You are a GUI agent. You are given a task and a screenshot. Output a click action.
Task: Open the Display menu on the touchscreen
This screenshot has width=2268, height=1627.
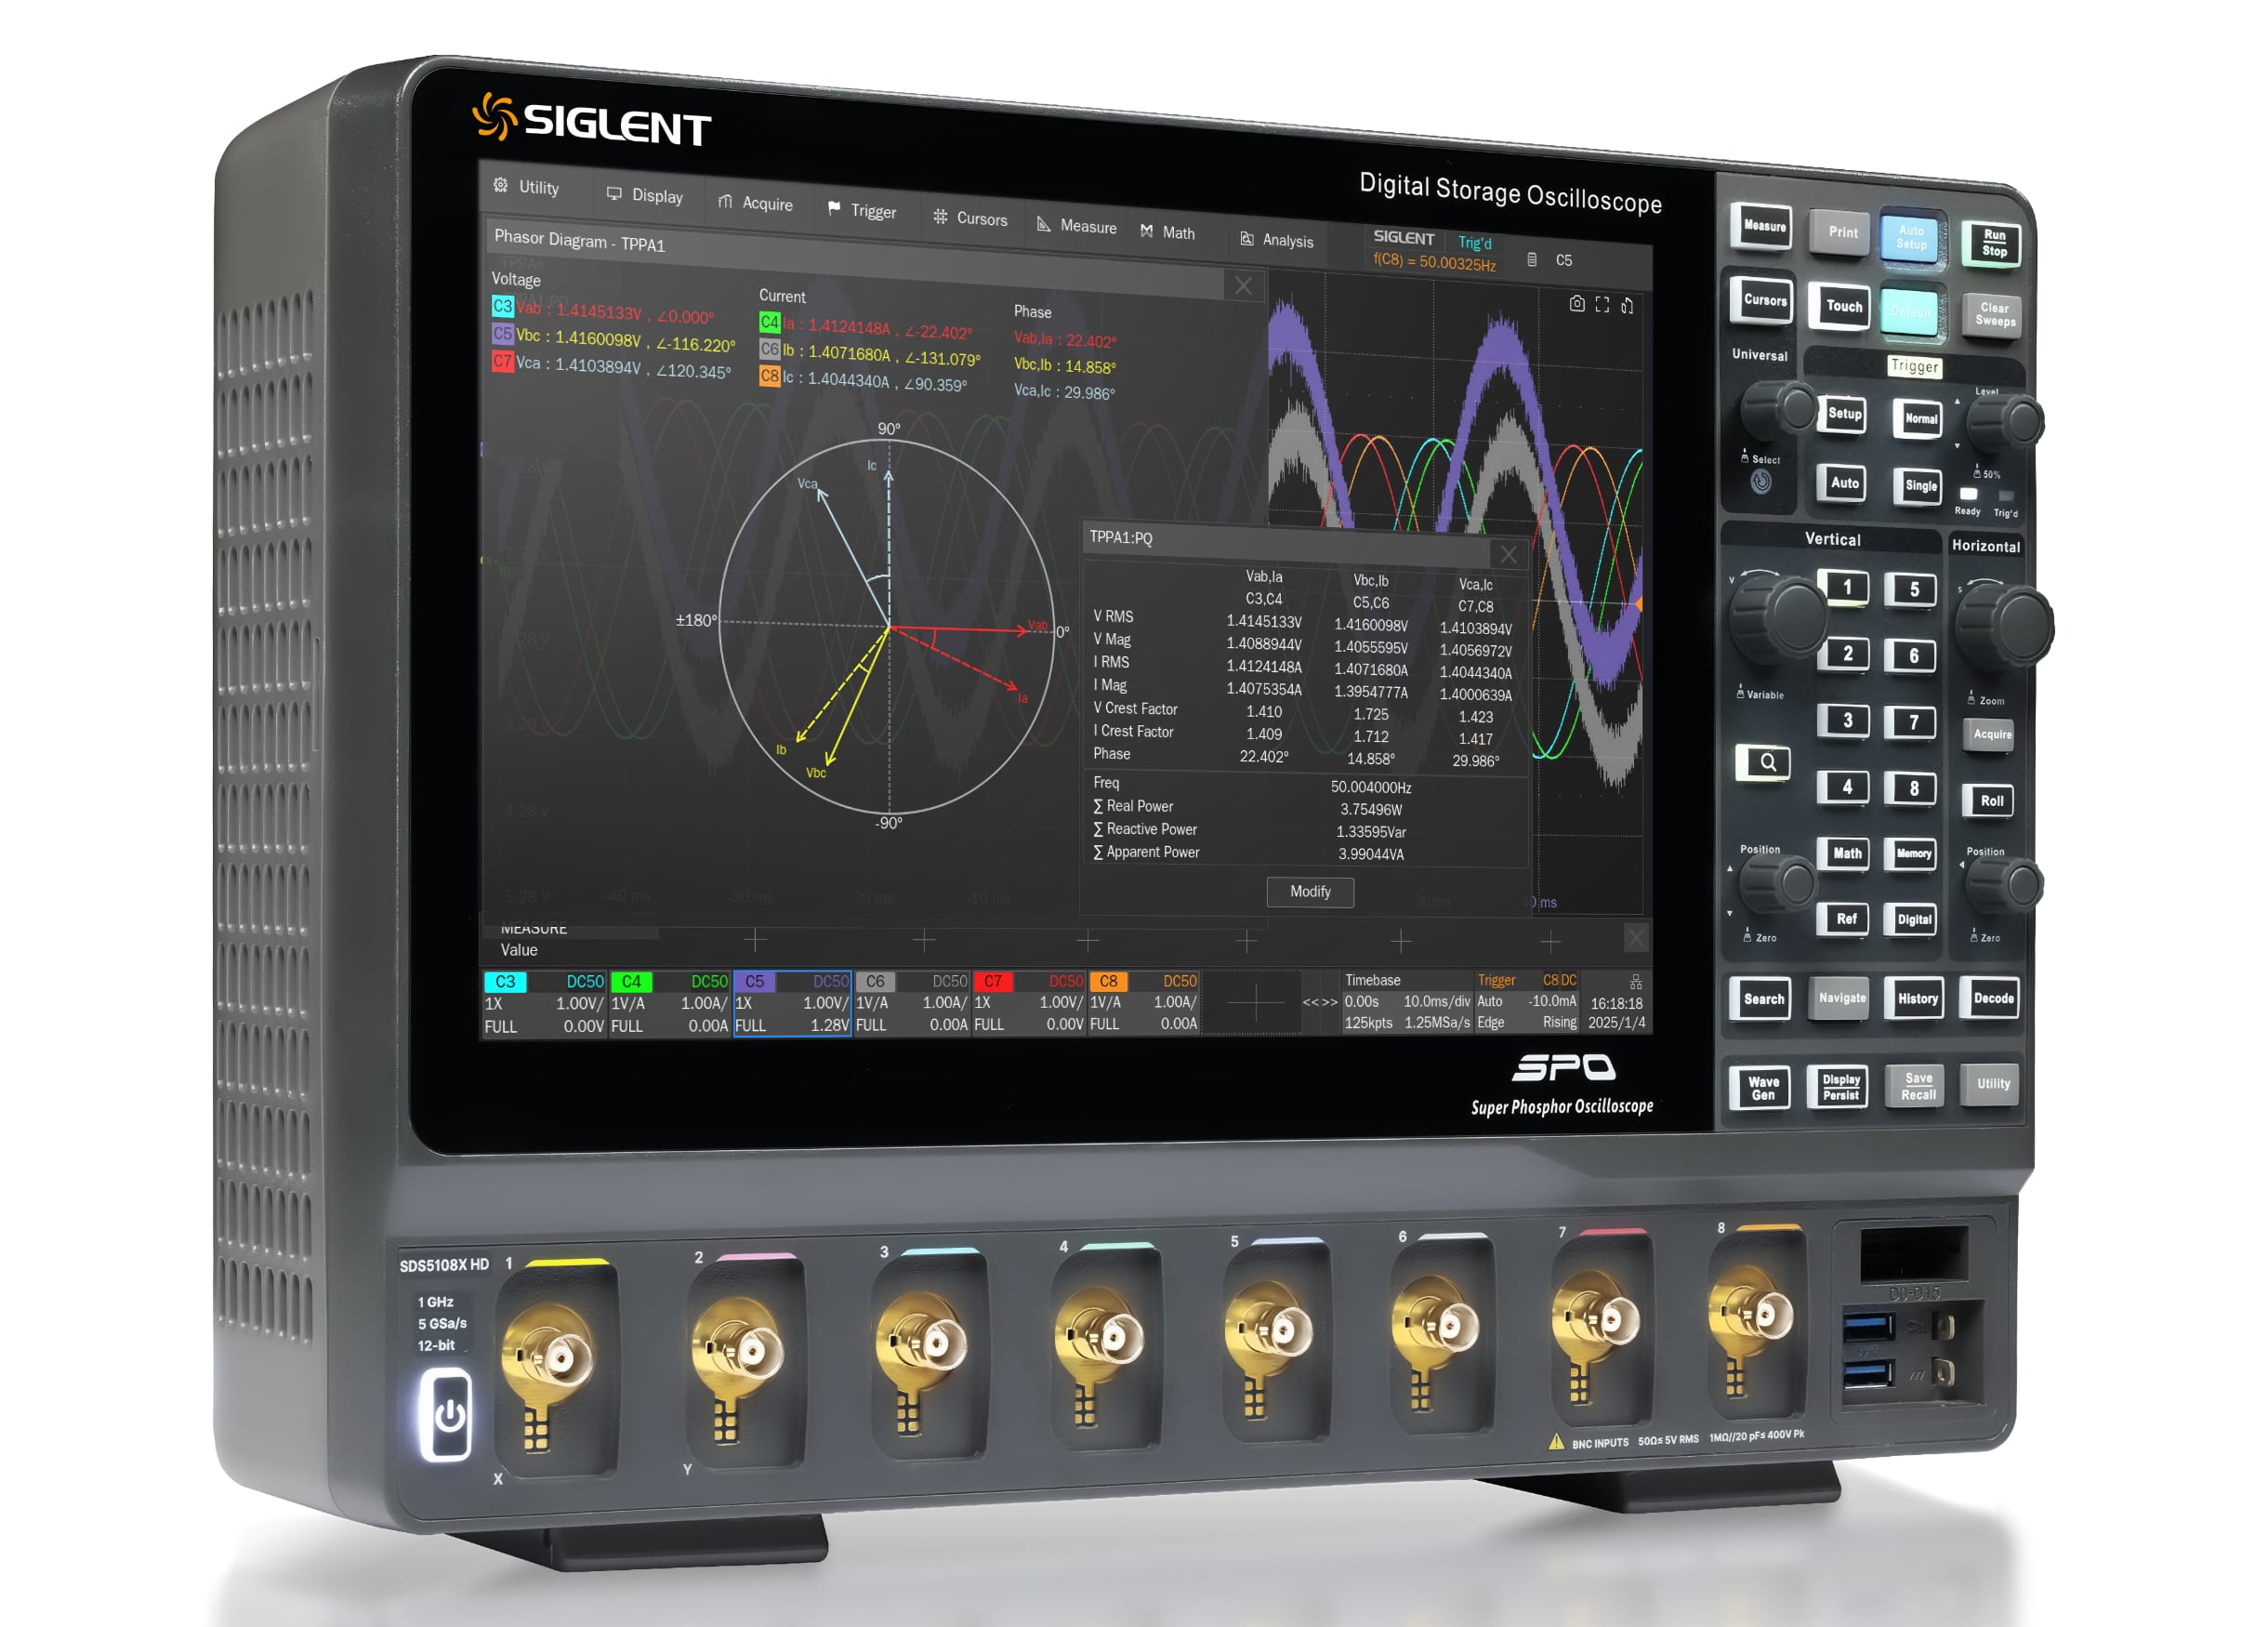(645, 195)
